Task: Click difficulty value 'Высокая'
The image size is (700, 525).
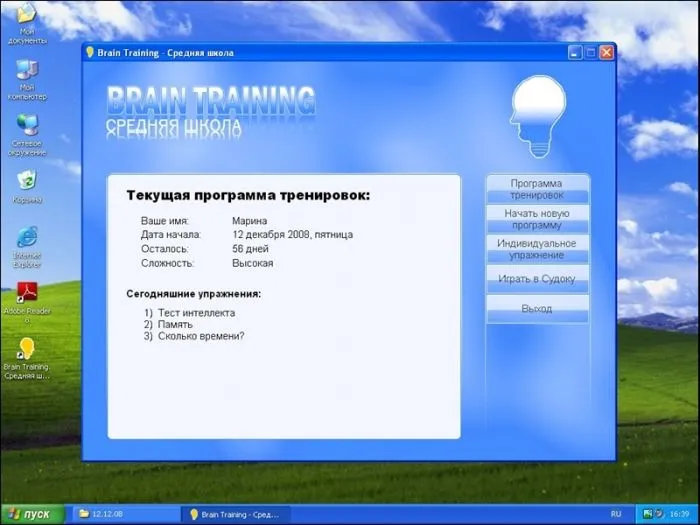Action: (x=253, y=263)
